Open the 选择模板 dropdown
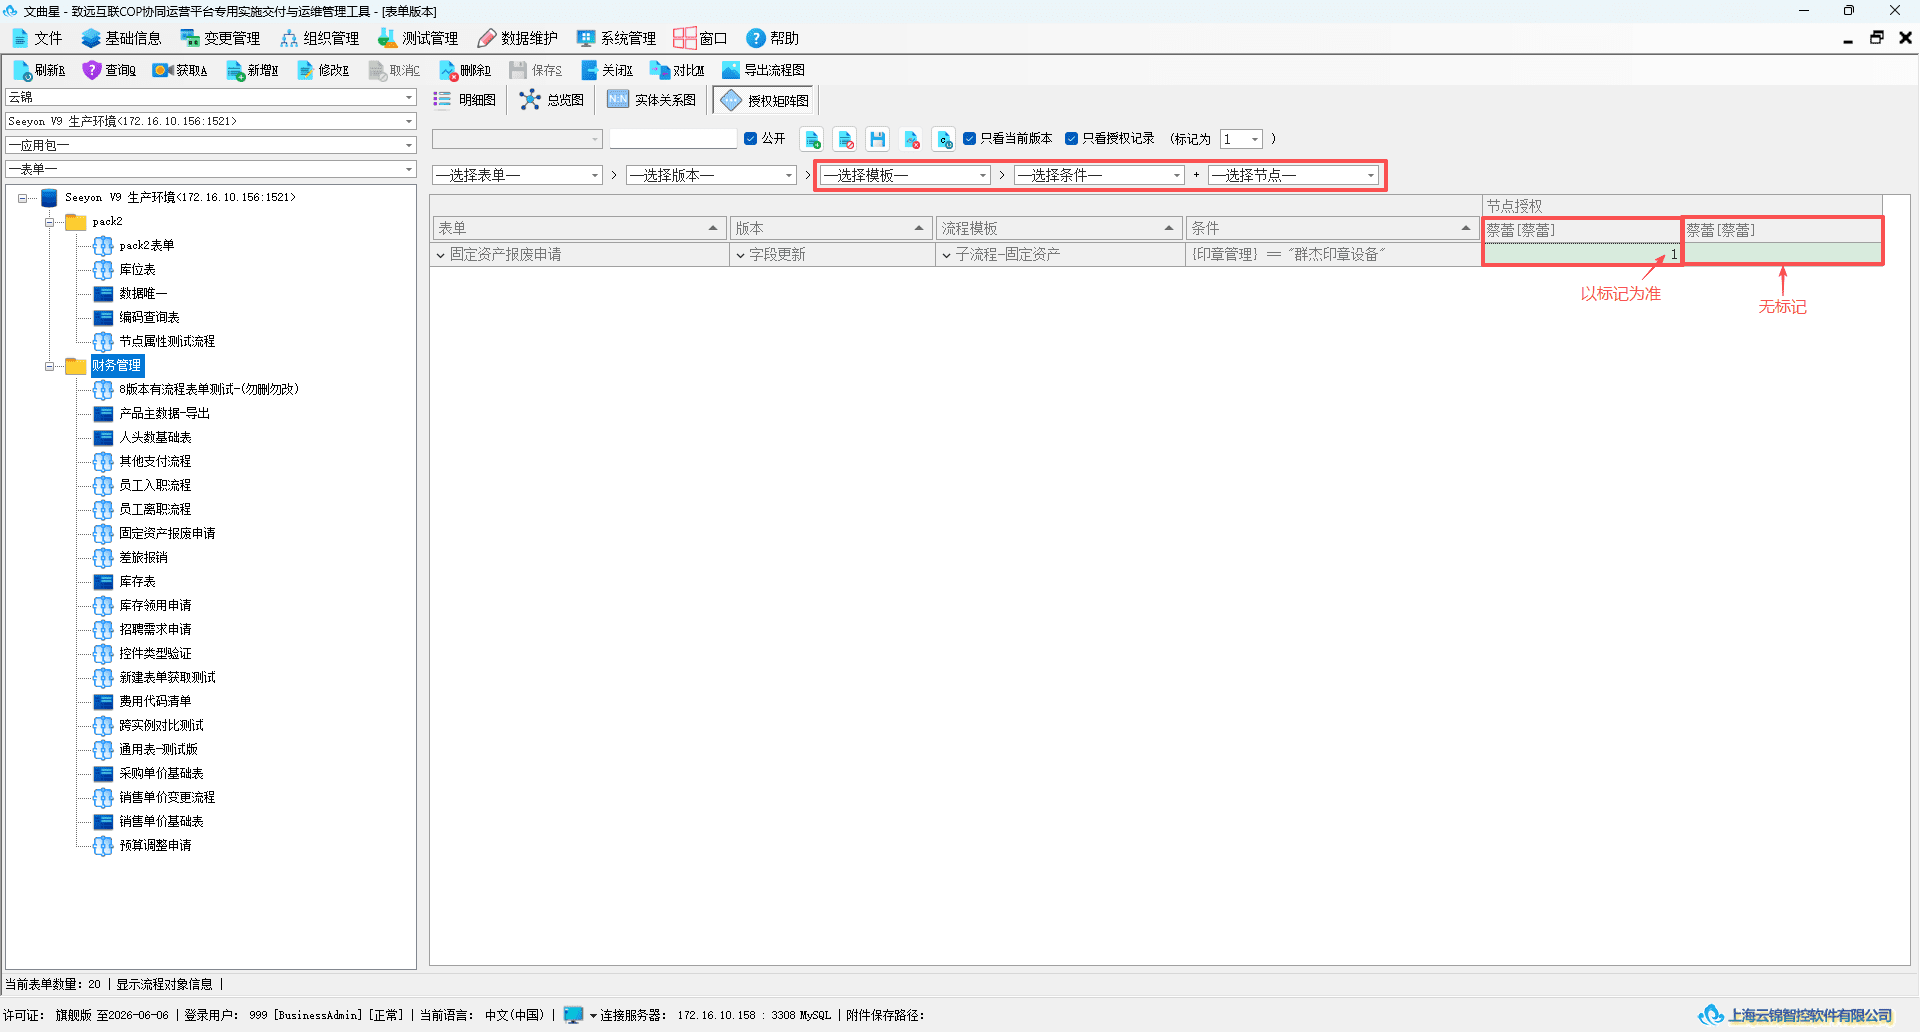Image resolution: width=1920 pixels, height=1032 pixels. coord(905,175)
